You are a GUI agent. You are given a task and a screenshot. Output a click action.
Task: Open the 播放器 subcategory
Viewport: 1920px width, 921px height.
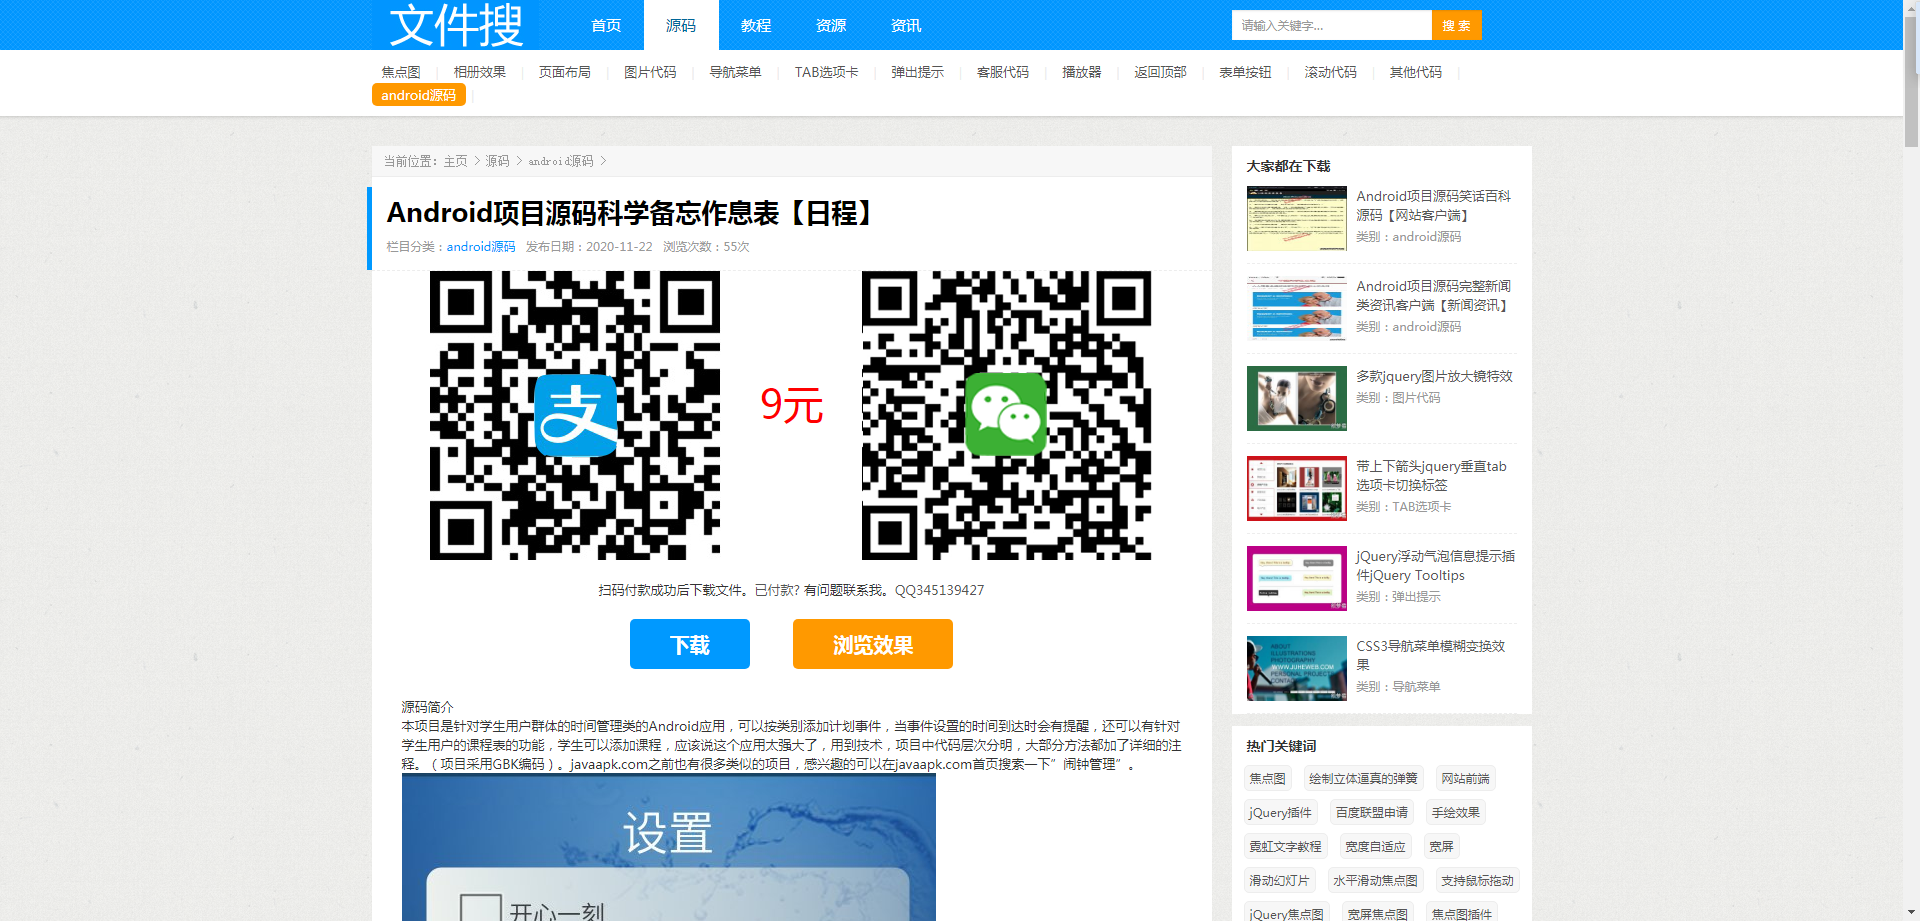click(x=1082, y=72)
